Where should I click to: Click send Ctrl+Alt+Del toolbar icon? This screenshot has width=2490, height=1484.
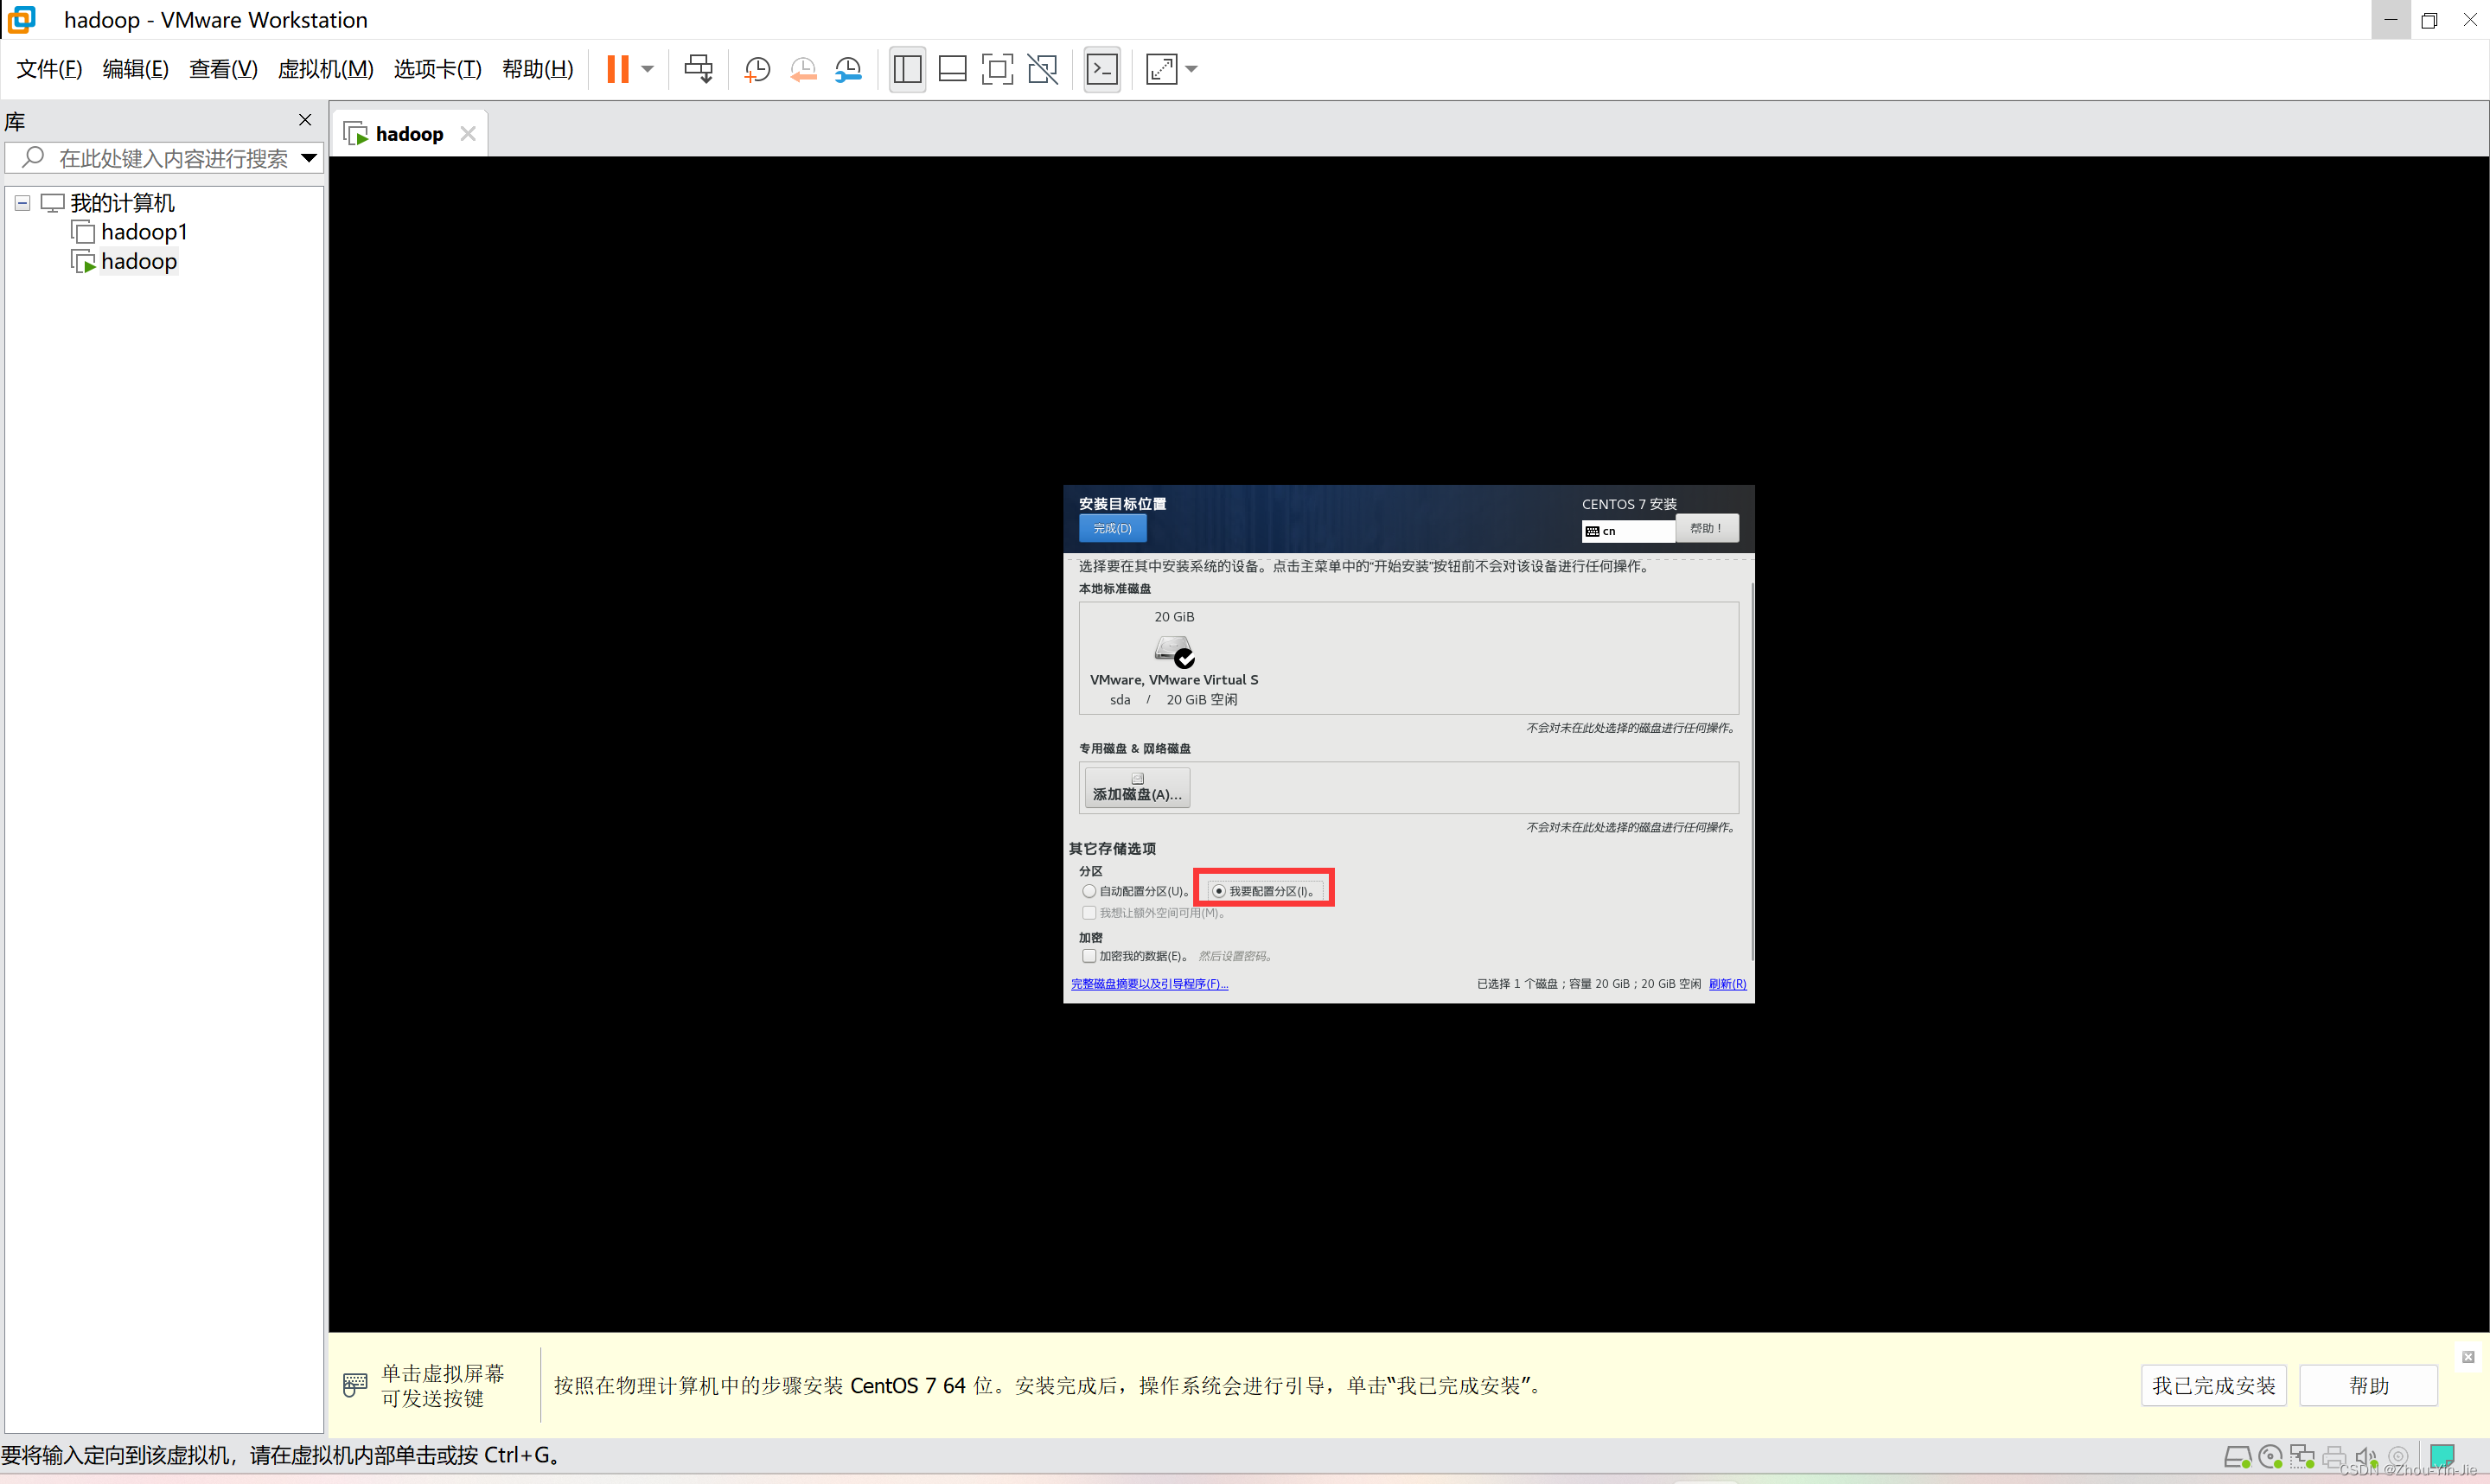click(x=698, y=69)
